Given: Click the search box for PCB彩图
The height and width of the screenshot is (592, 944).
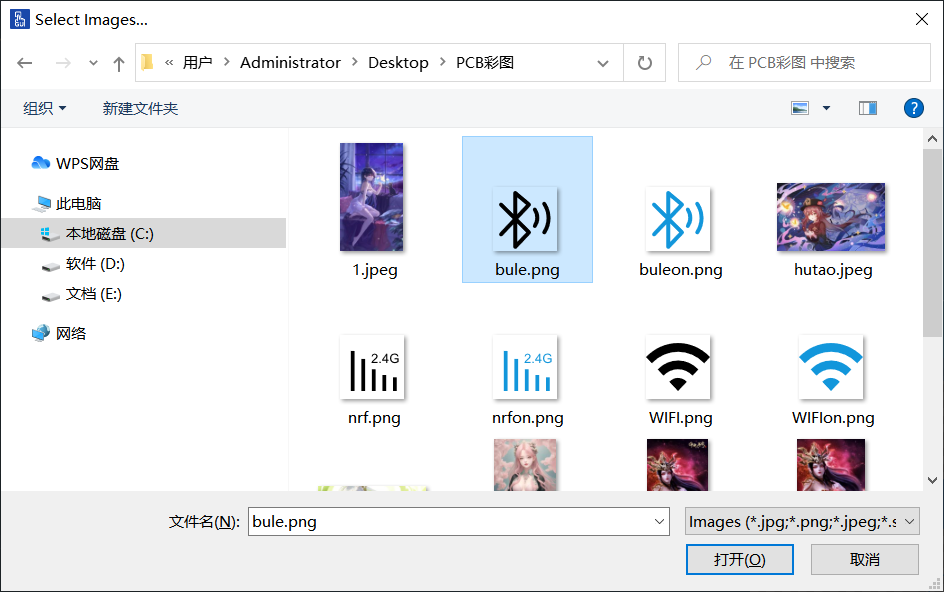Looking at the screenshot, I should coord(804,63).
